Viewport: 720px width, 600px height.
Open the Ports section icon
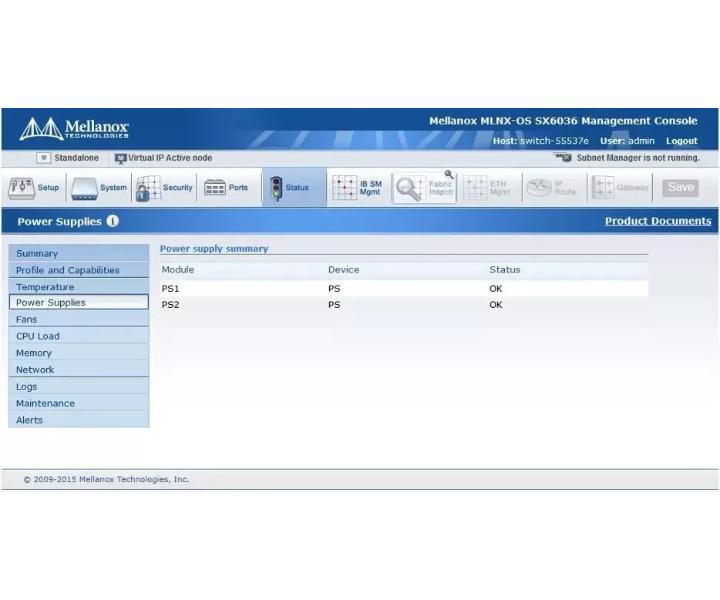point(214,188)
